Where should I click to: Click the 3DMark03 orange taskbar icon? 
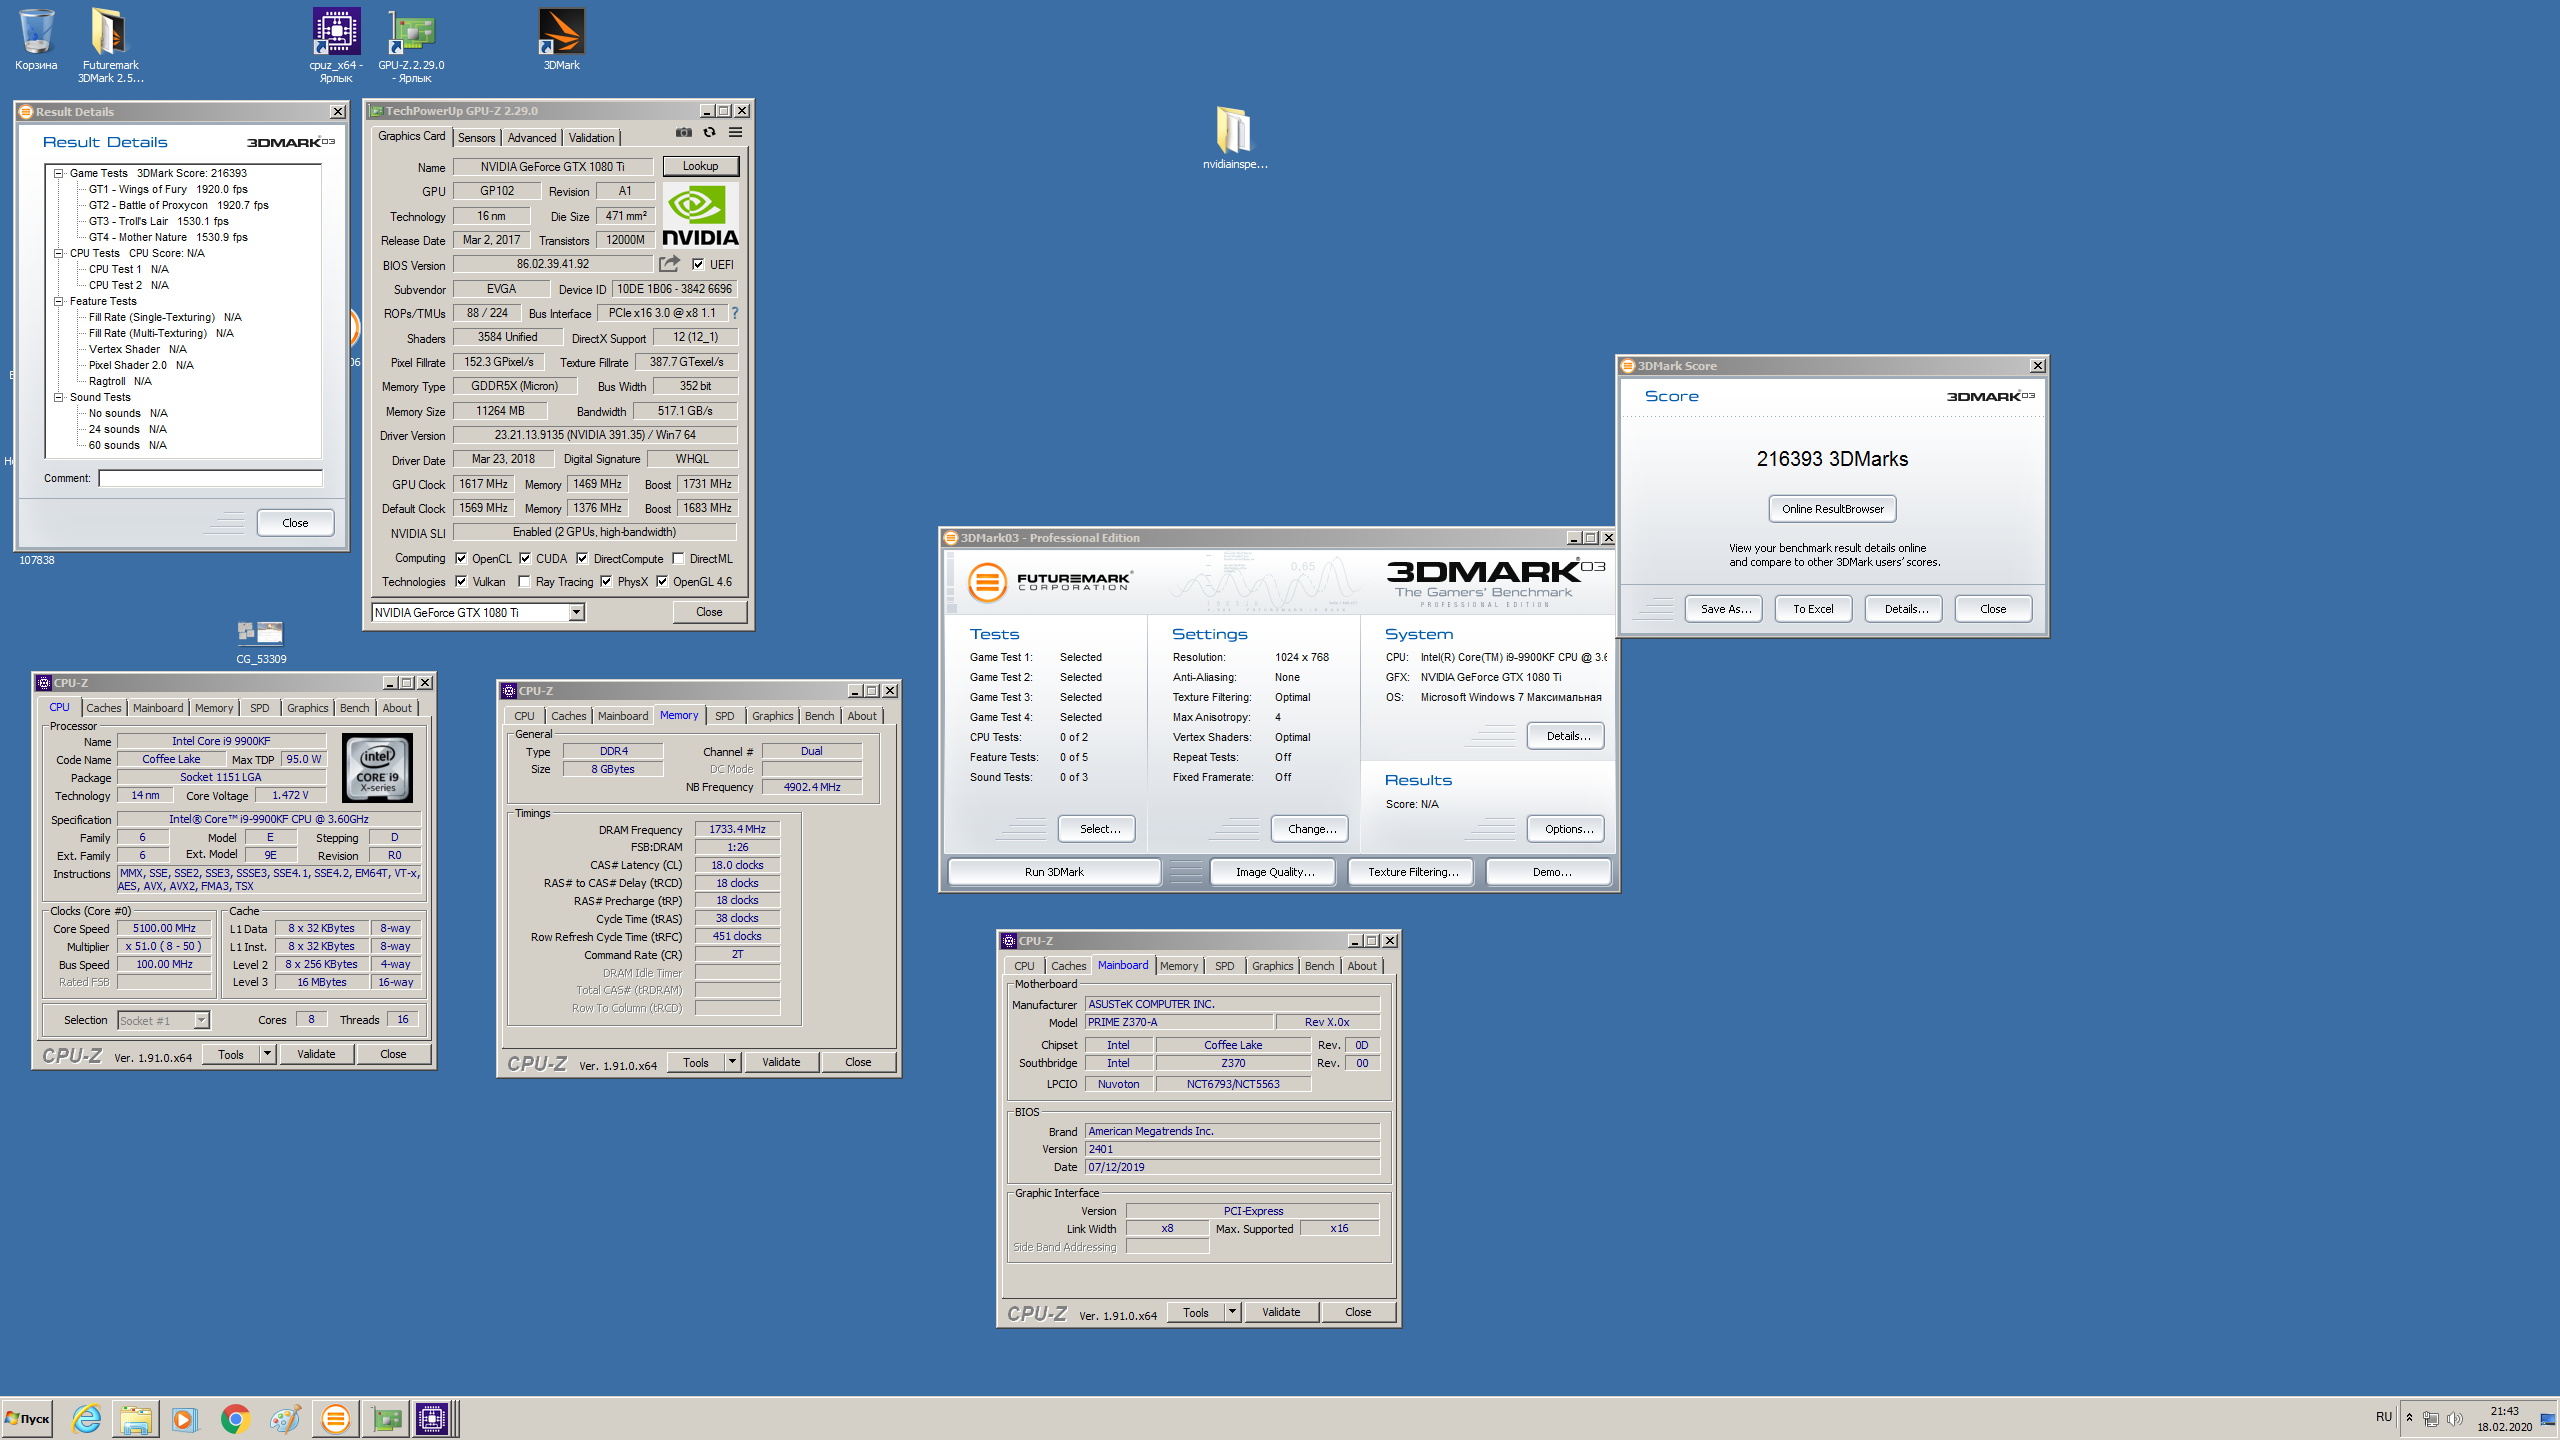tap(336, 1418)
